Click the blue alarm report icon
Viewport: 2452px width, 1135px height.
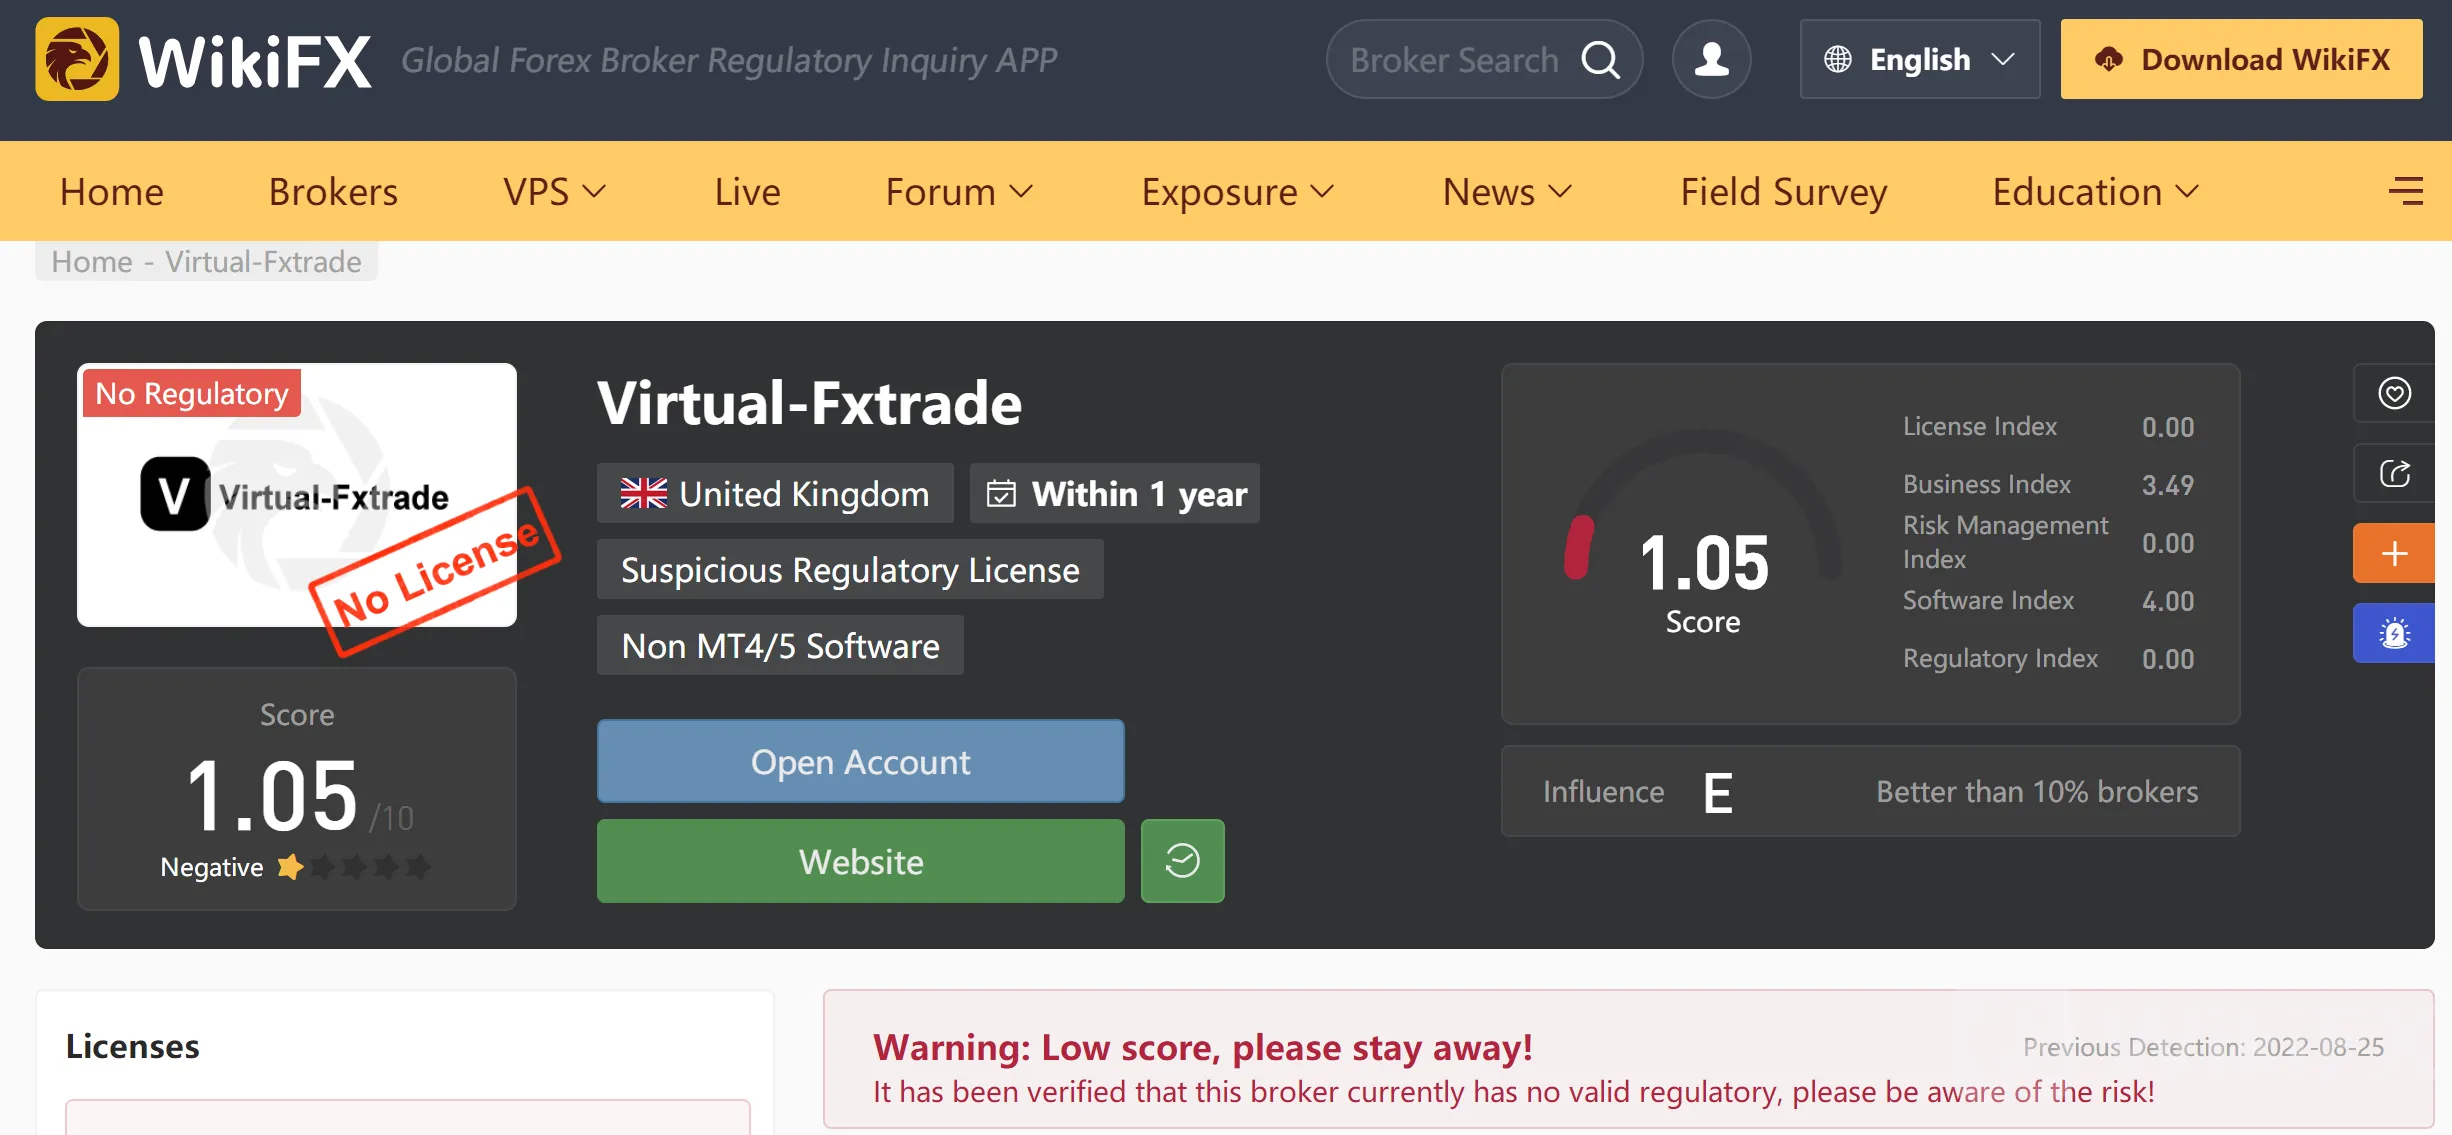2394,633
